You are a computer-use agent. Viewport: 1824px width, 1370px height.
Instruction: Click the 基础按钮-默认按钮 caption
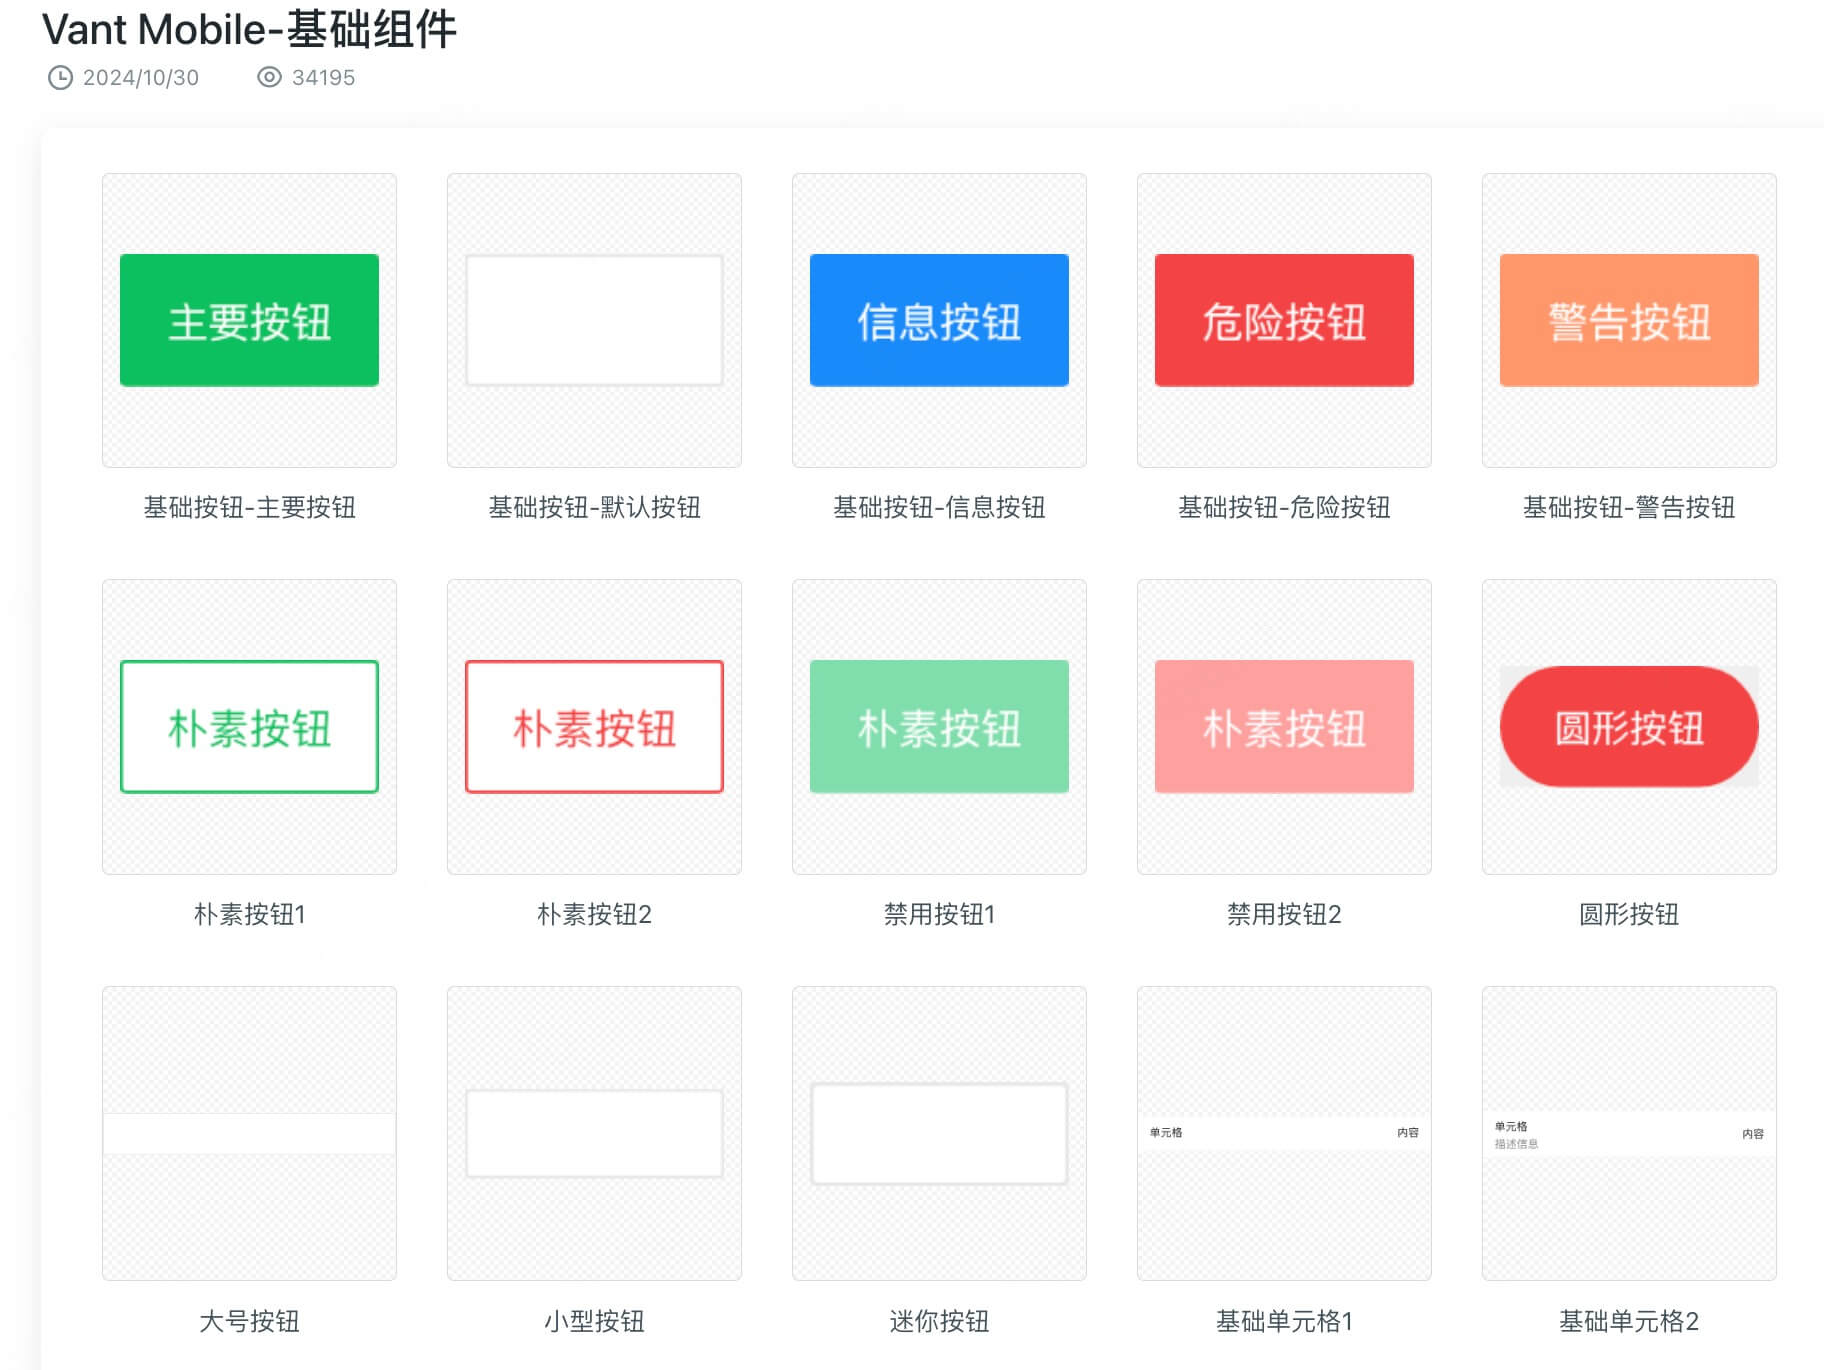pos(594,507)
